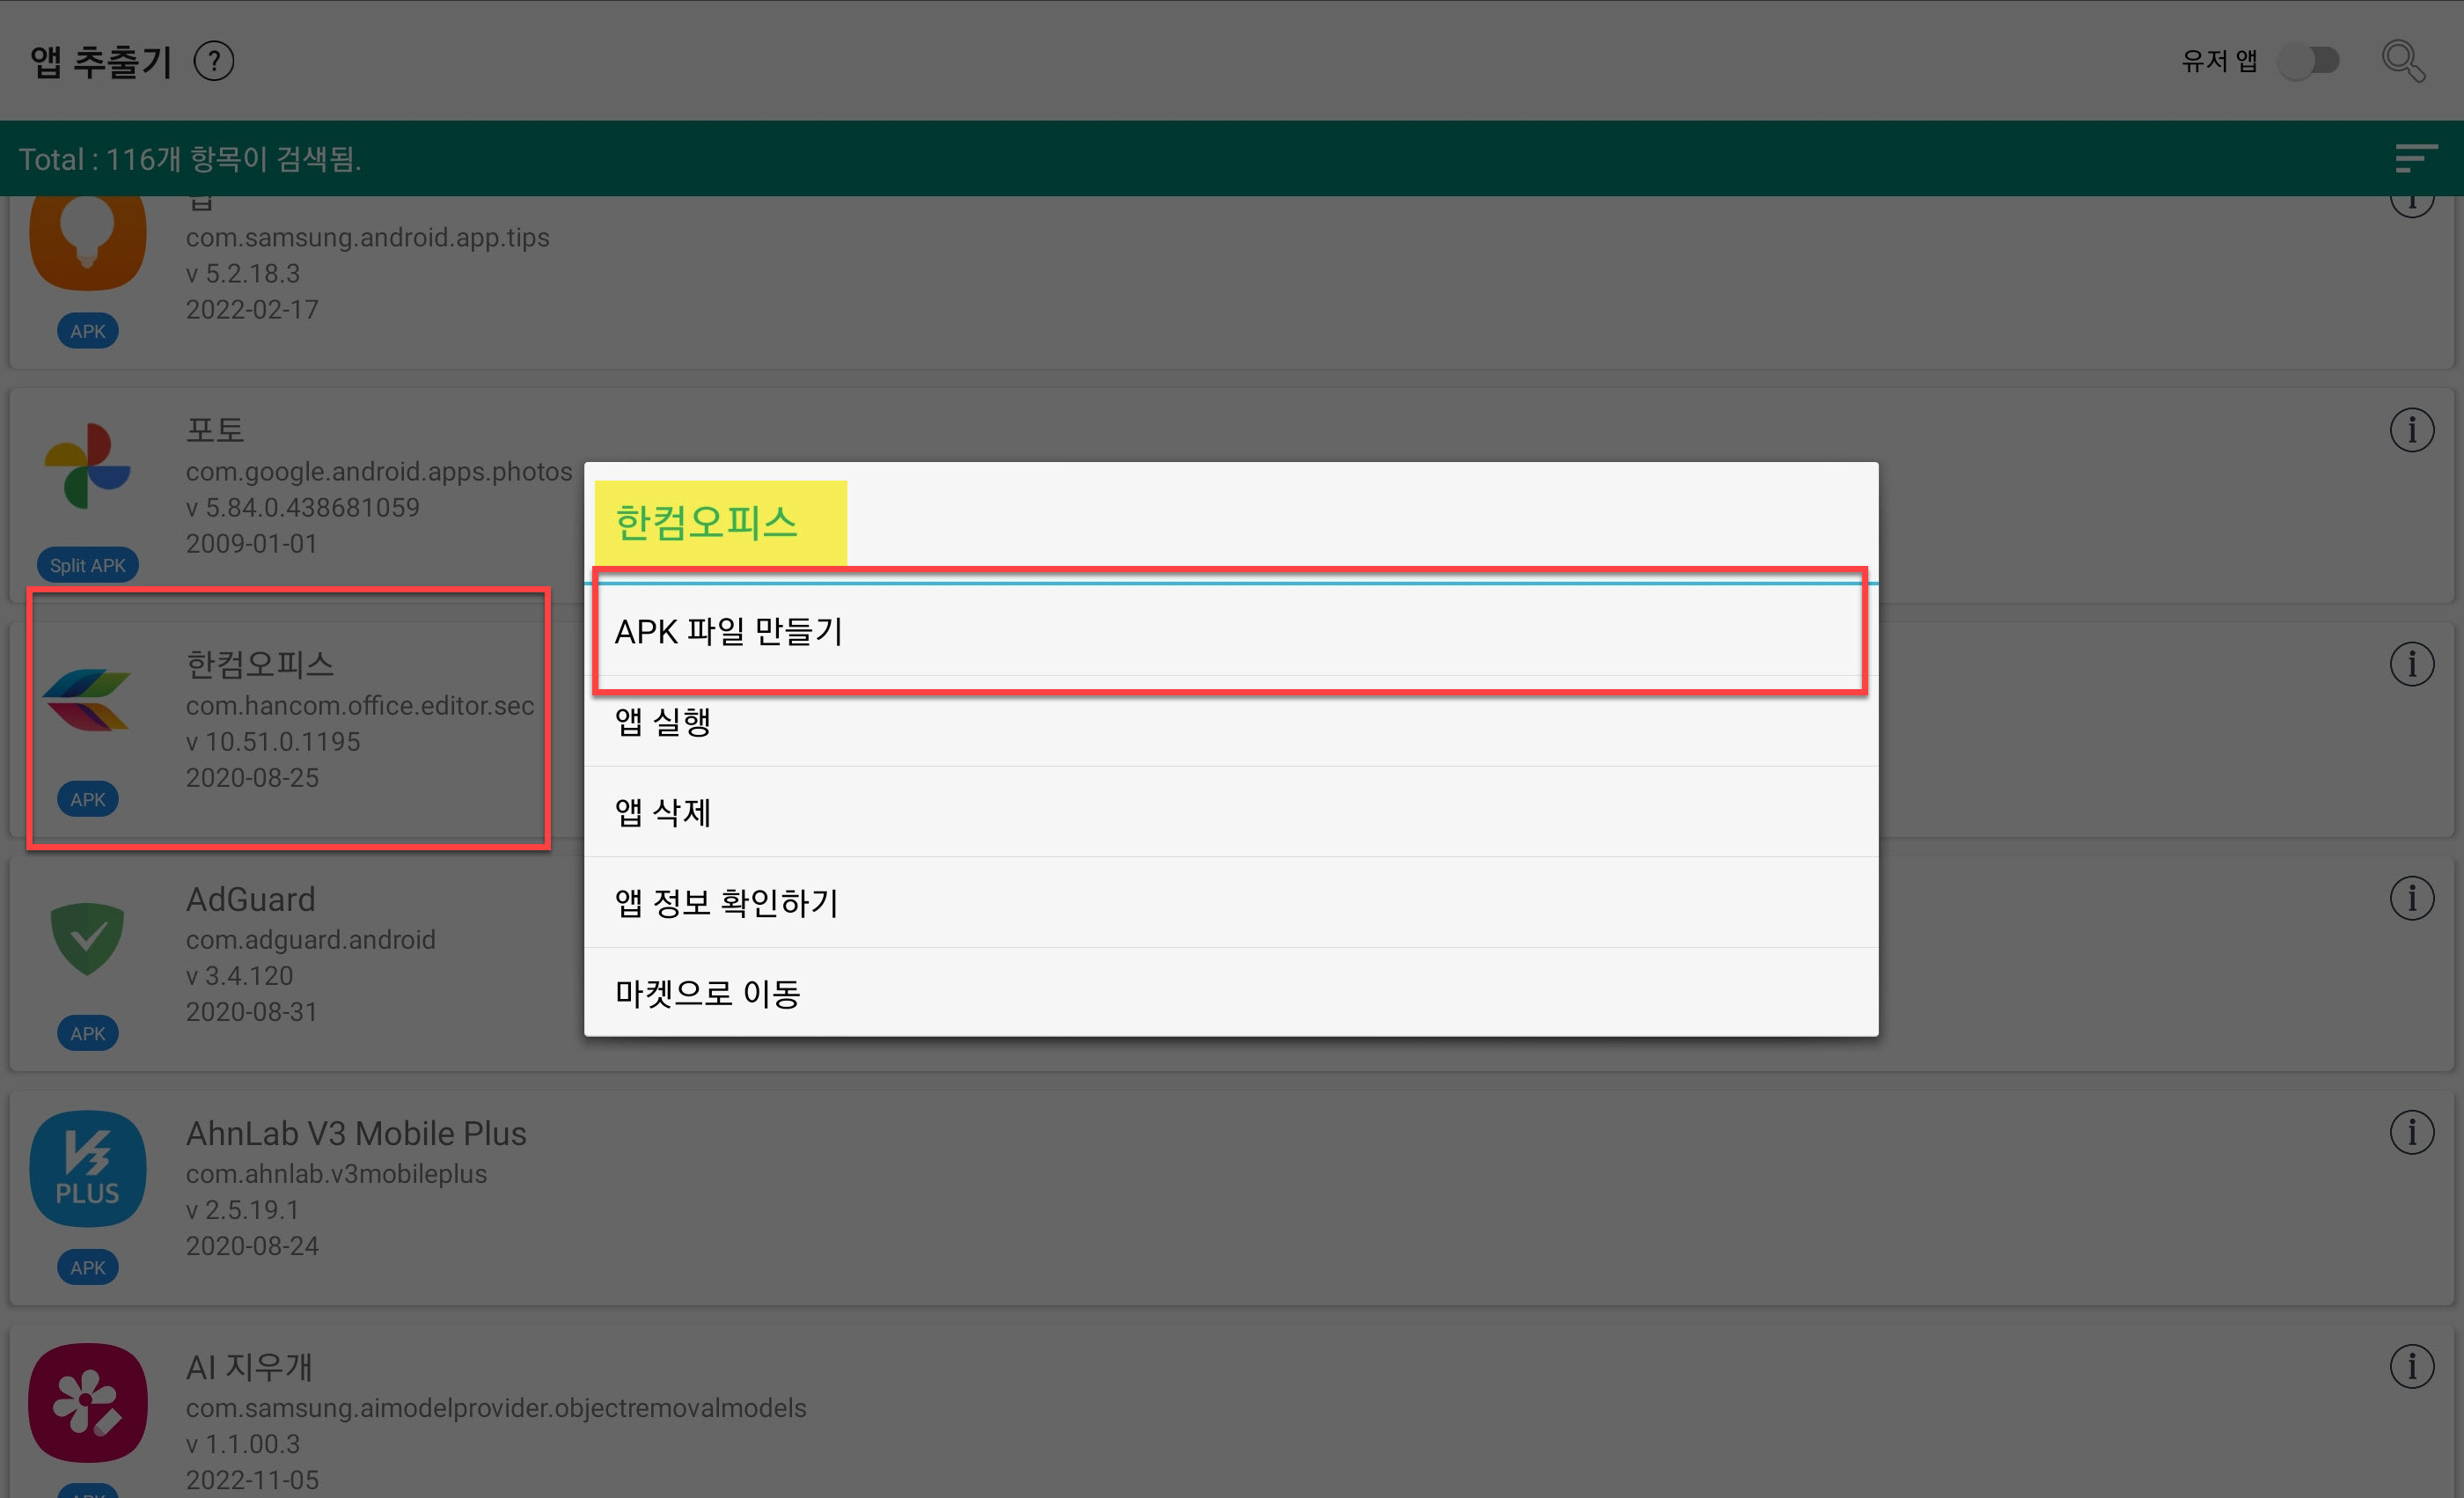Viewport: 2464px width, 1498px height.
Task: Open the help question mark icon
Action: pyautogui.click(x=213, y=61)
